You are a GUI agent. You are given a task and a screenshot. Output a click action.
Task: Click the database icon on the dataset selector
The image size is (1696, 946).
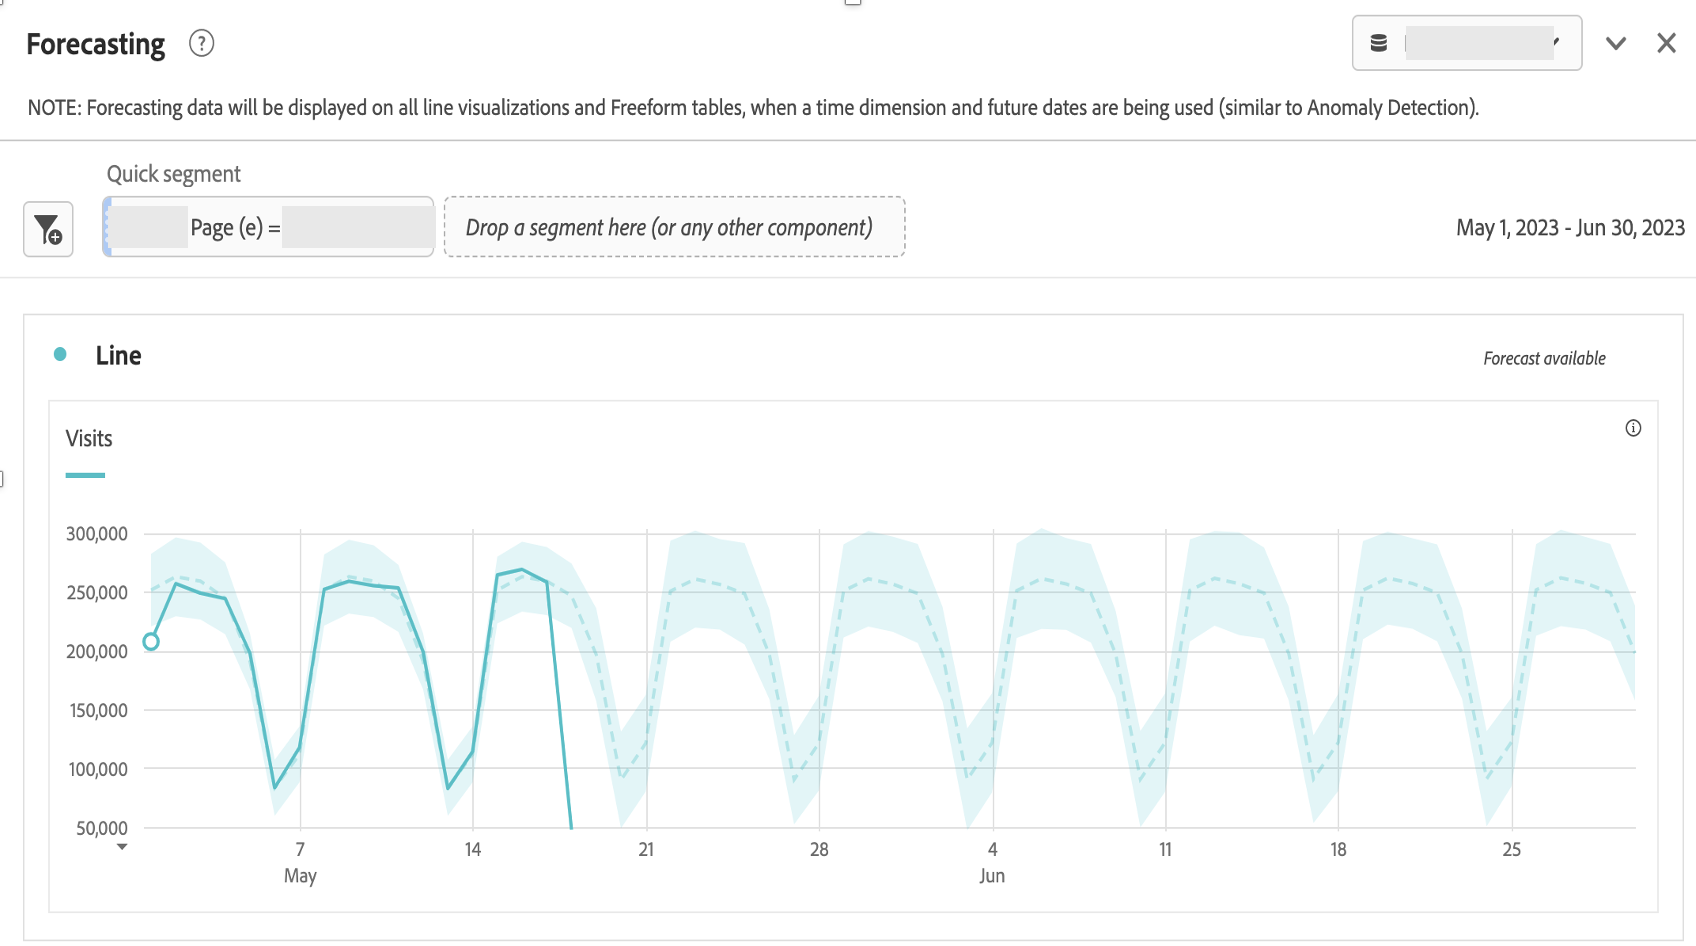(x=1379, y=42)
